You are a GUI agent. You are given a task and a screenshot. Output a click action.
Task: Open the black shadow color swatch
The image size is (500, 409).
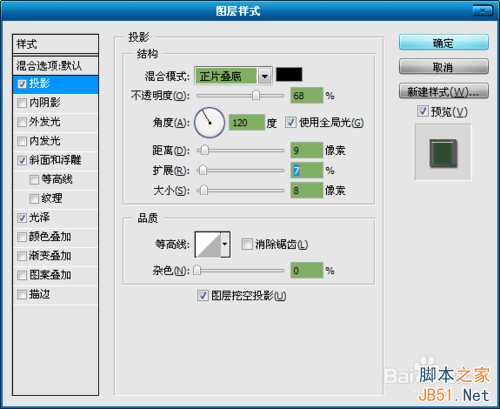coord(289,74)
